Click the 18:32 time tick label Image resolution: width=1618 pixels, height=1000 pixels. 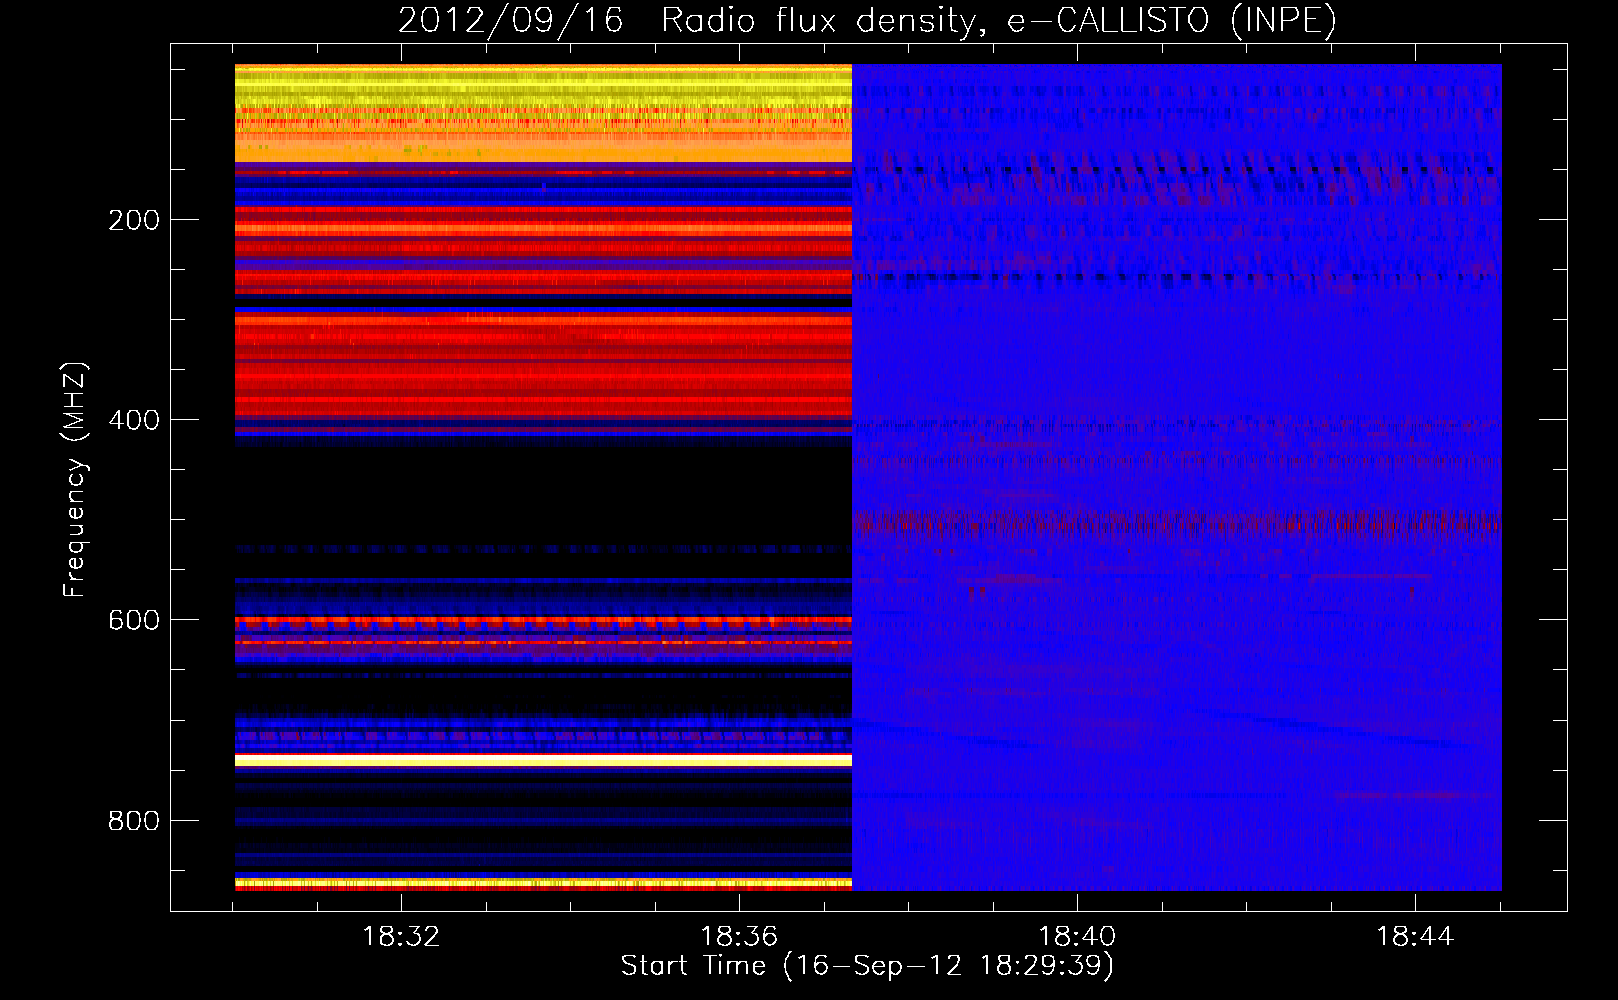click(x=401, y=937)
